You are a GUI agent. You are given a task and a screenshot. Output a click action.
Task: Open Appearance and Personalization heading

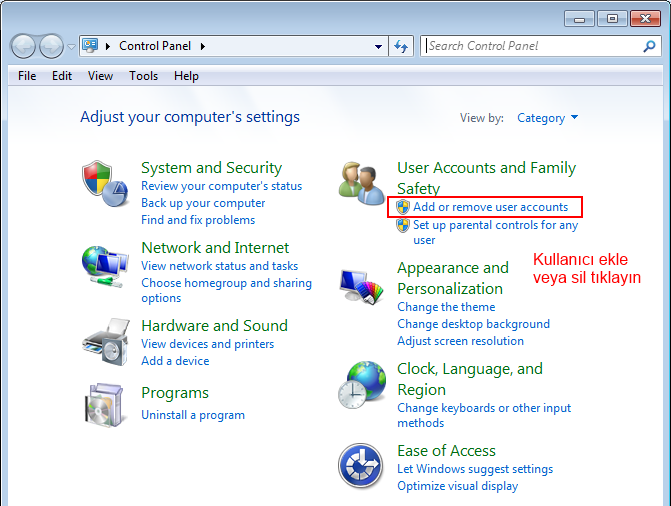[x=453, y=278]
